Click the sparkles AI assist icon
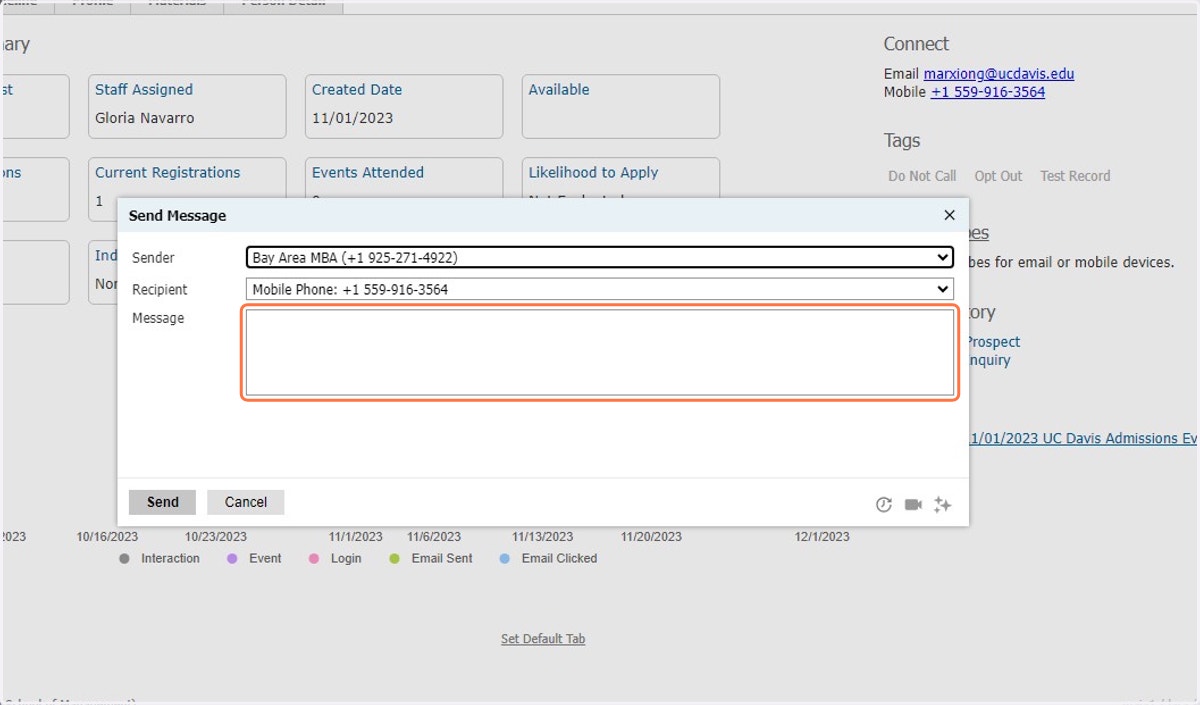Screen dimensions: 1200x705 pos(942,505)
